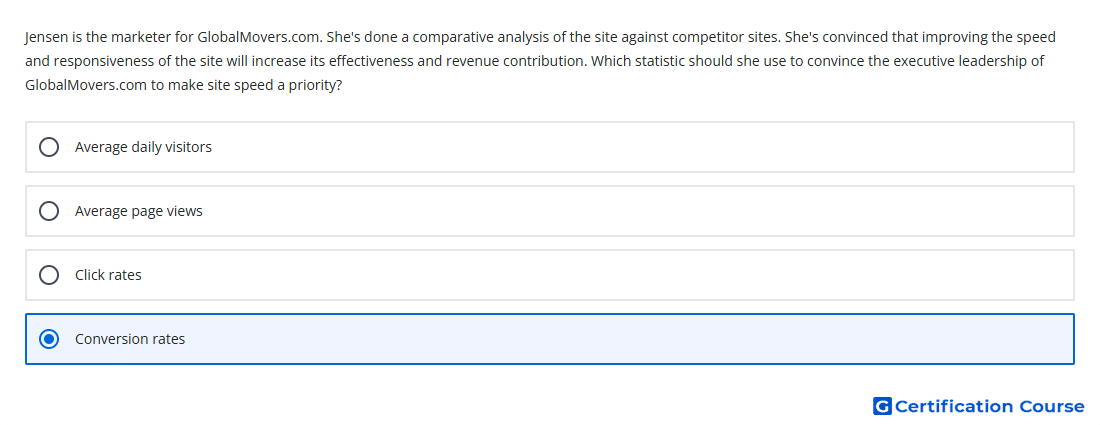The width and height of the screenshot is (1100, 425).
Task: Click the GlobalMovers.com text in first line
Action: tap(260, 37)
